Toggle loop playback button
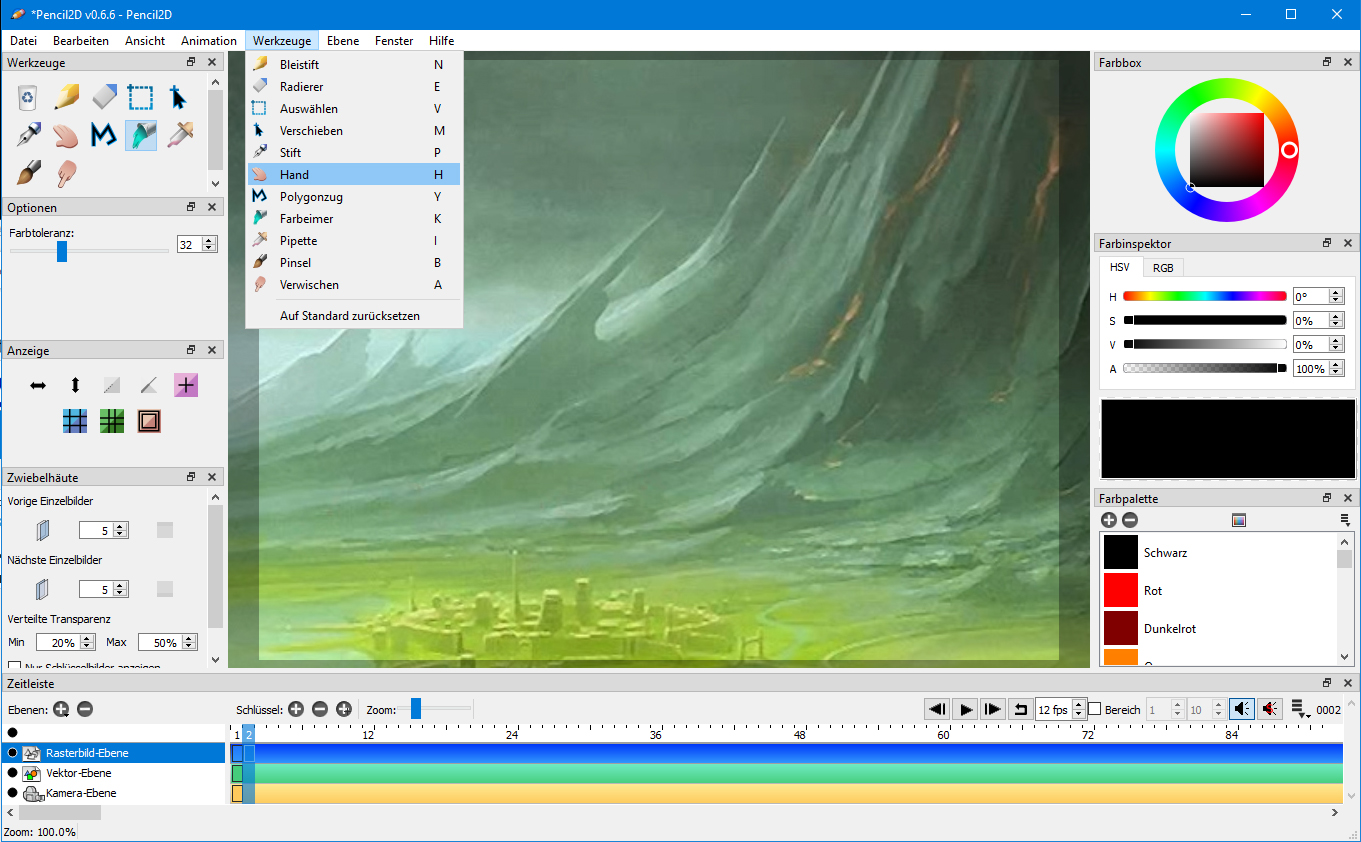The height and width of the screenshot is (842, 1361). tap(1020, 709)
